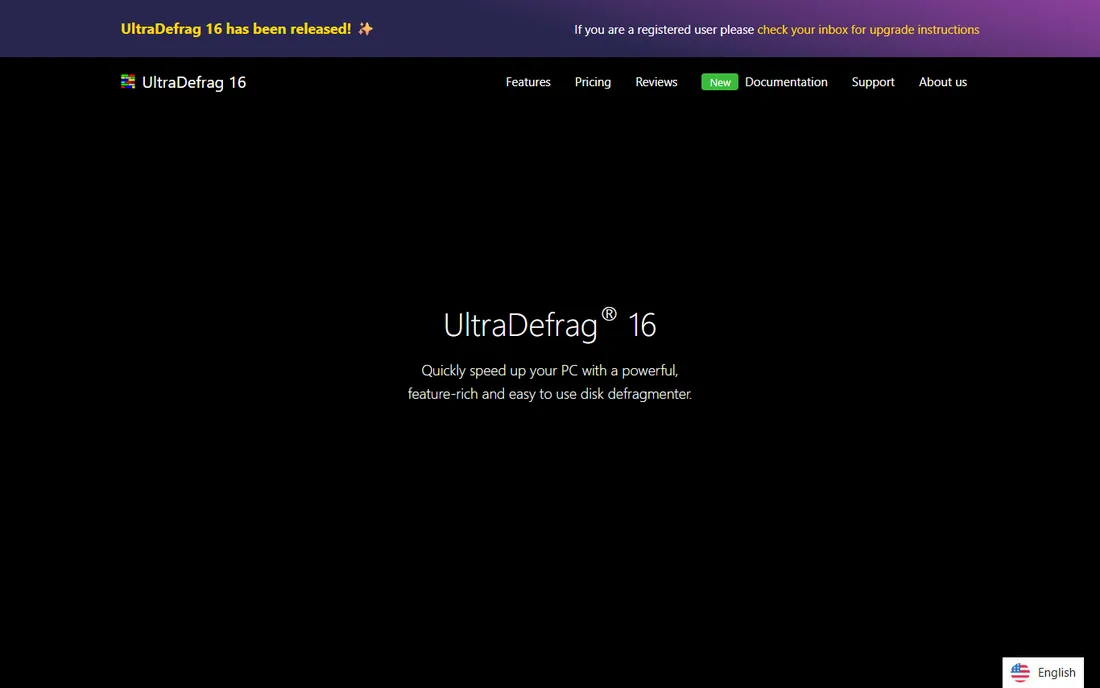Go to the Pricing page

point(593,82)
